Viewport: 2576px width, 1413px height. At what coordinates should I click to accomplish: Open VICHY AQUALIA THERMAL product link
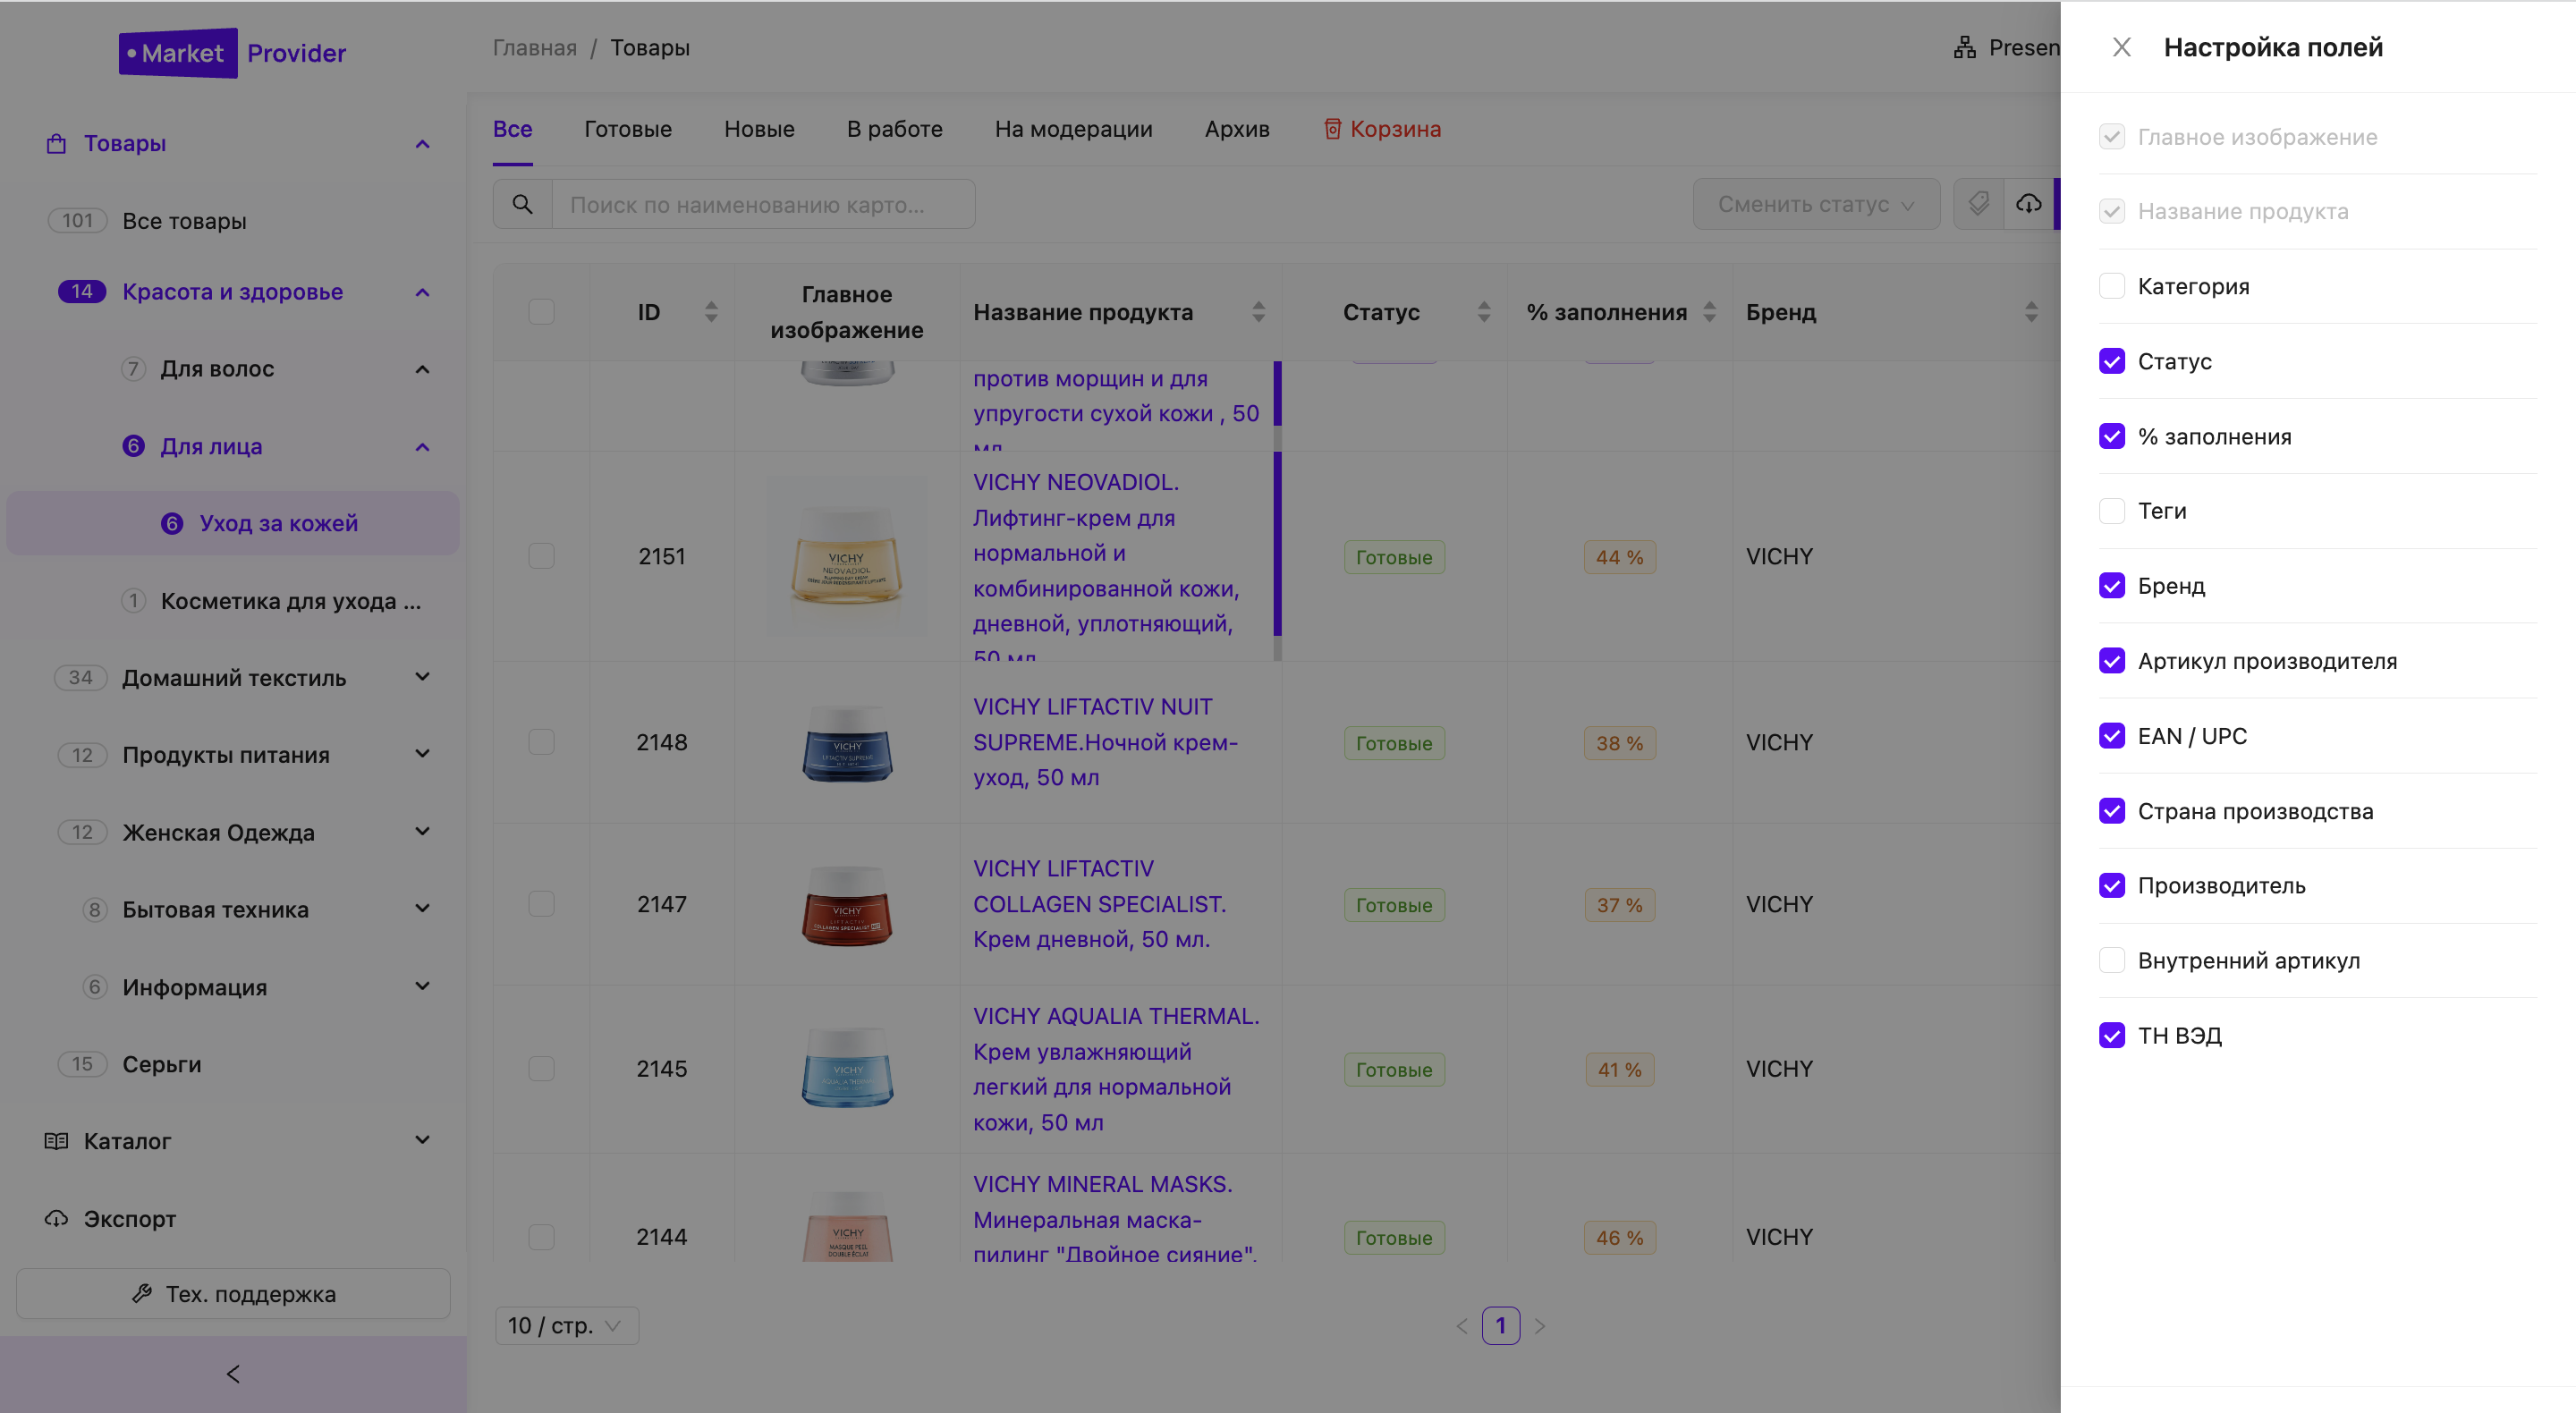(1116, 1069)
